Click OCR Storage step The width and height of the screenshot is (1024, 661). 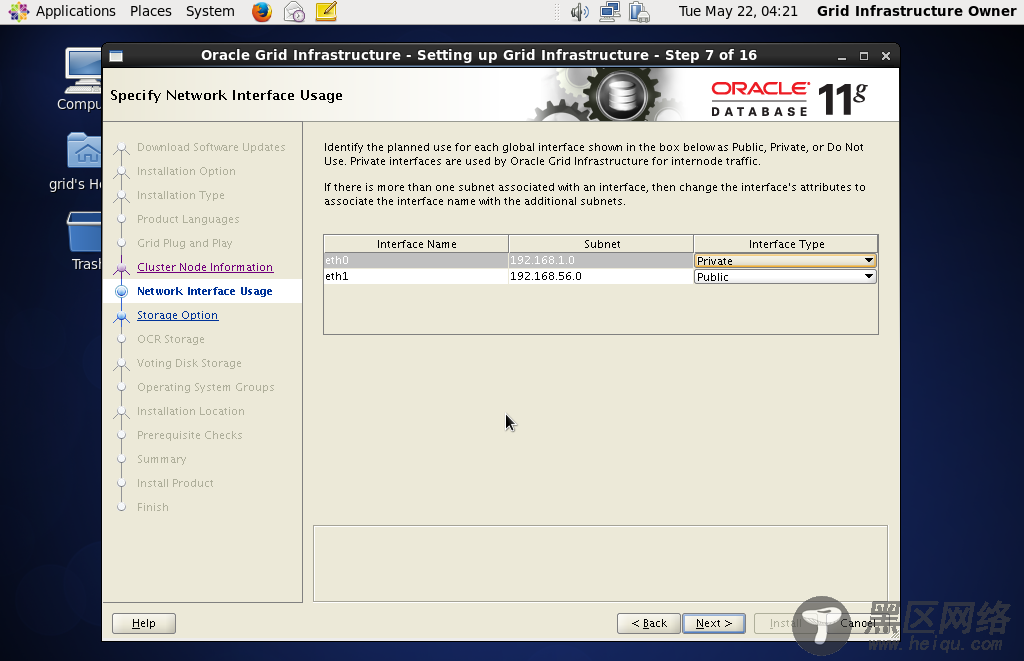[170, 339]
